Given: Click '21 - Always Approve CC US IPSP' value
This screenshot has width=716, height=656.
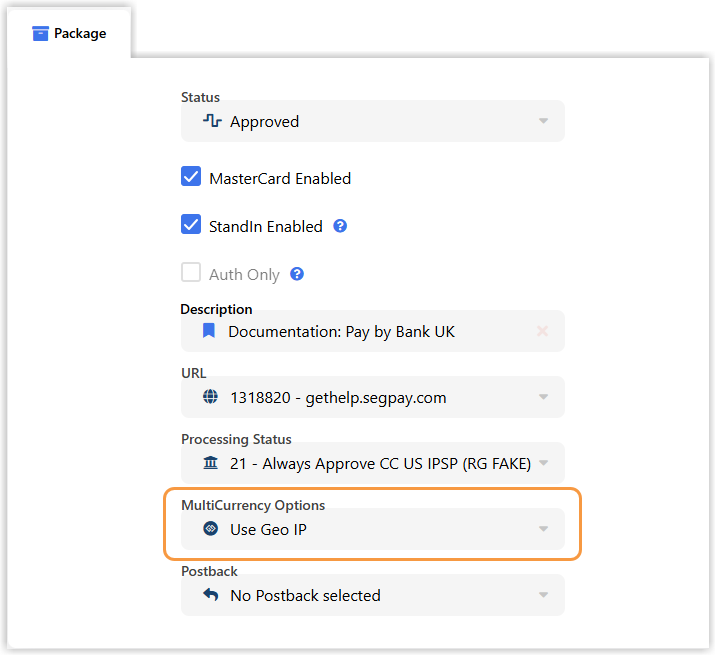Looking at the screenshot, I should (x=380, y=464).
